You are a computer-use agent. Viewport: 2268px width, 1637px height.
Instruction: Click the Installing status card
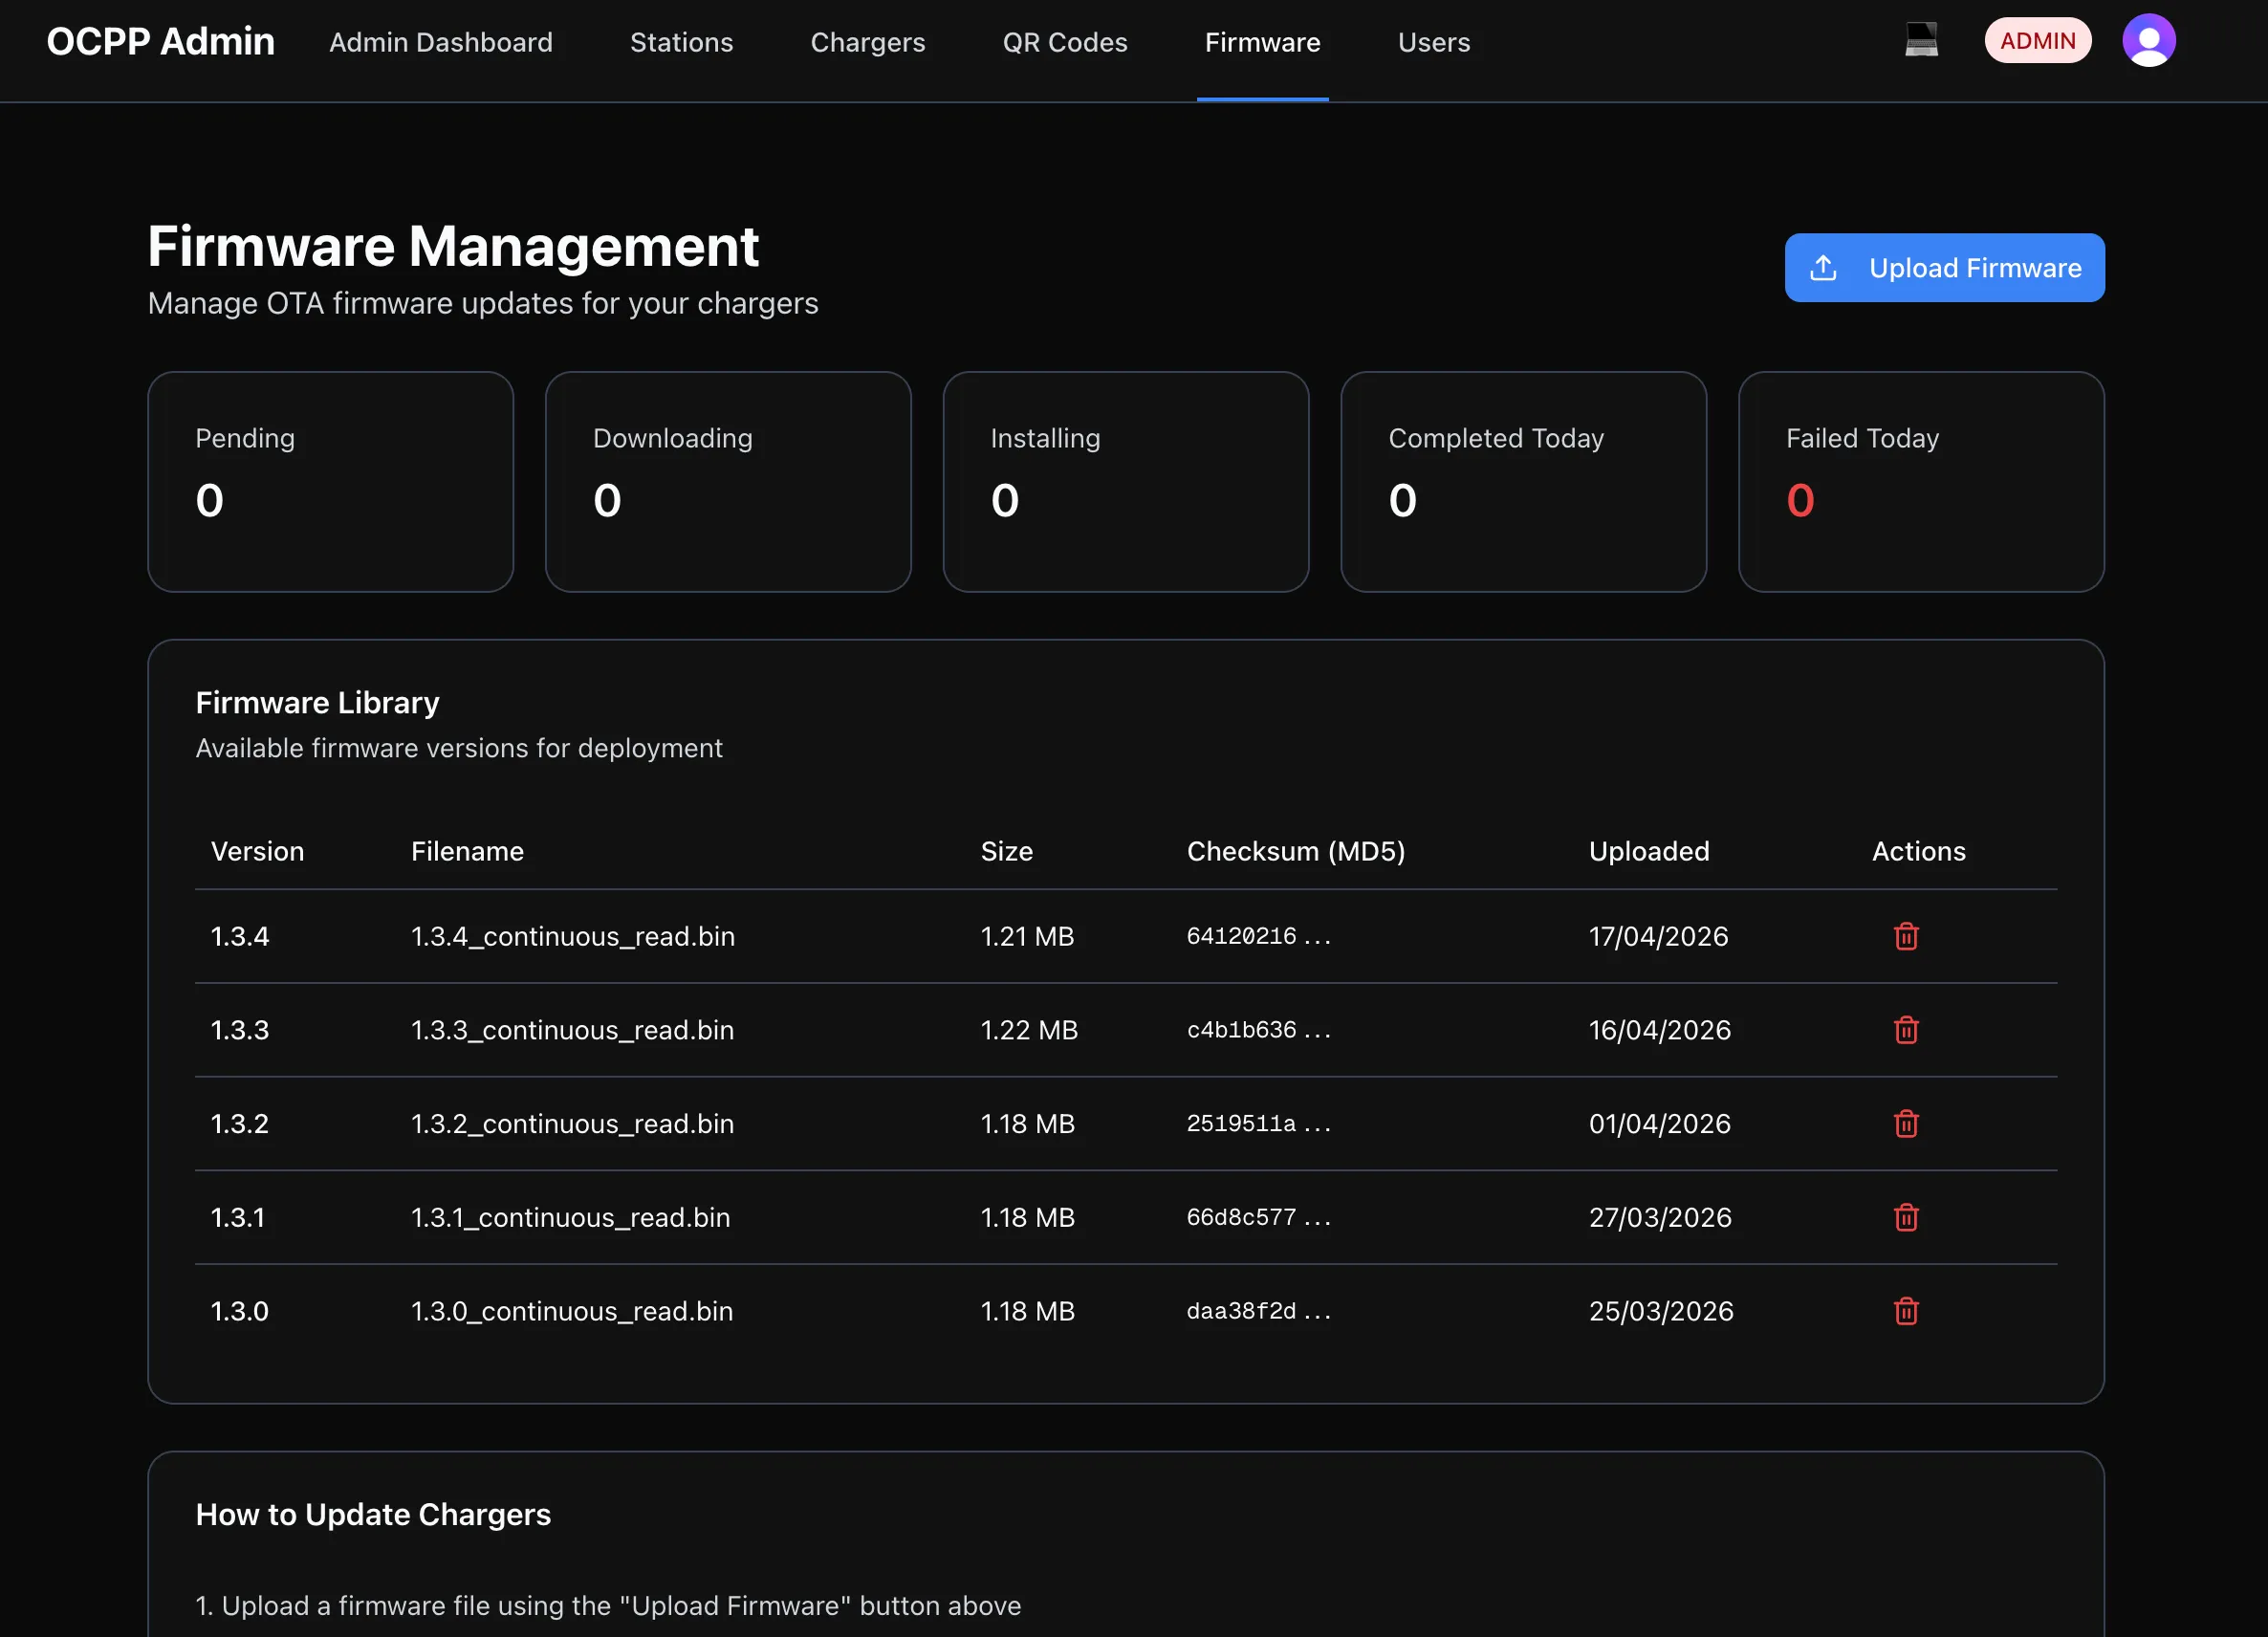tap(1126, 482)
